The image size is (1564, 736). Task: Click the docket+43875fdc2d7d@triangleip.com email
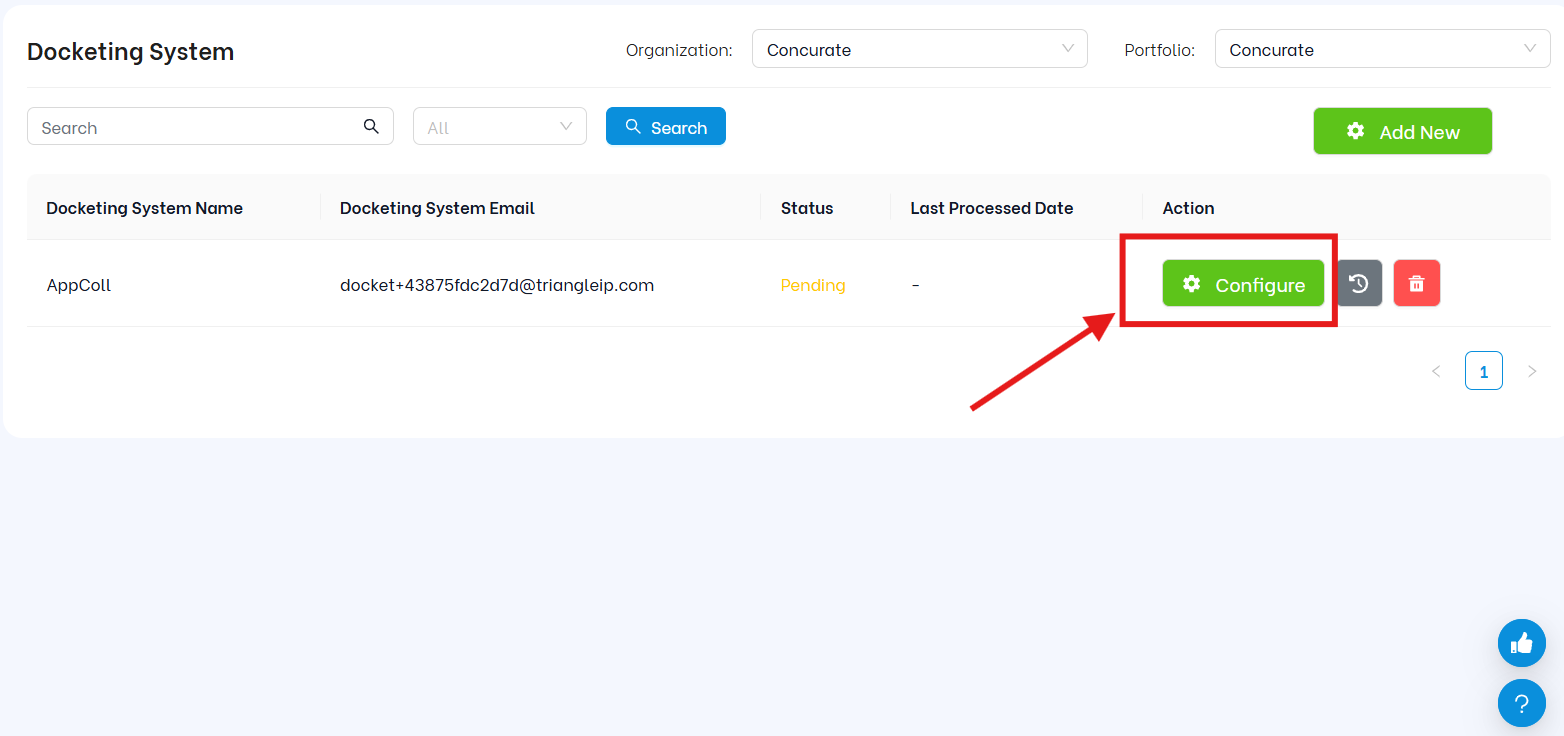(497, 285)
